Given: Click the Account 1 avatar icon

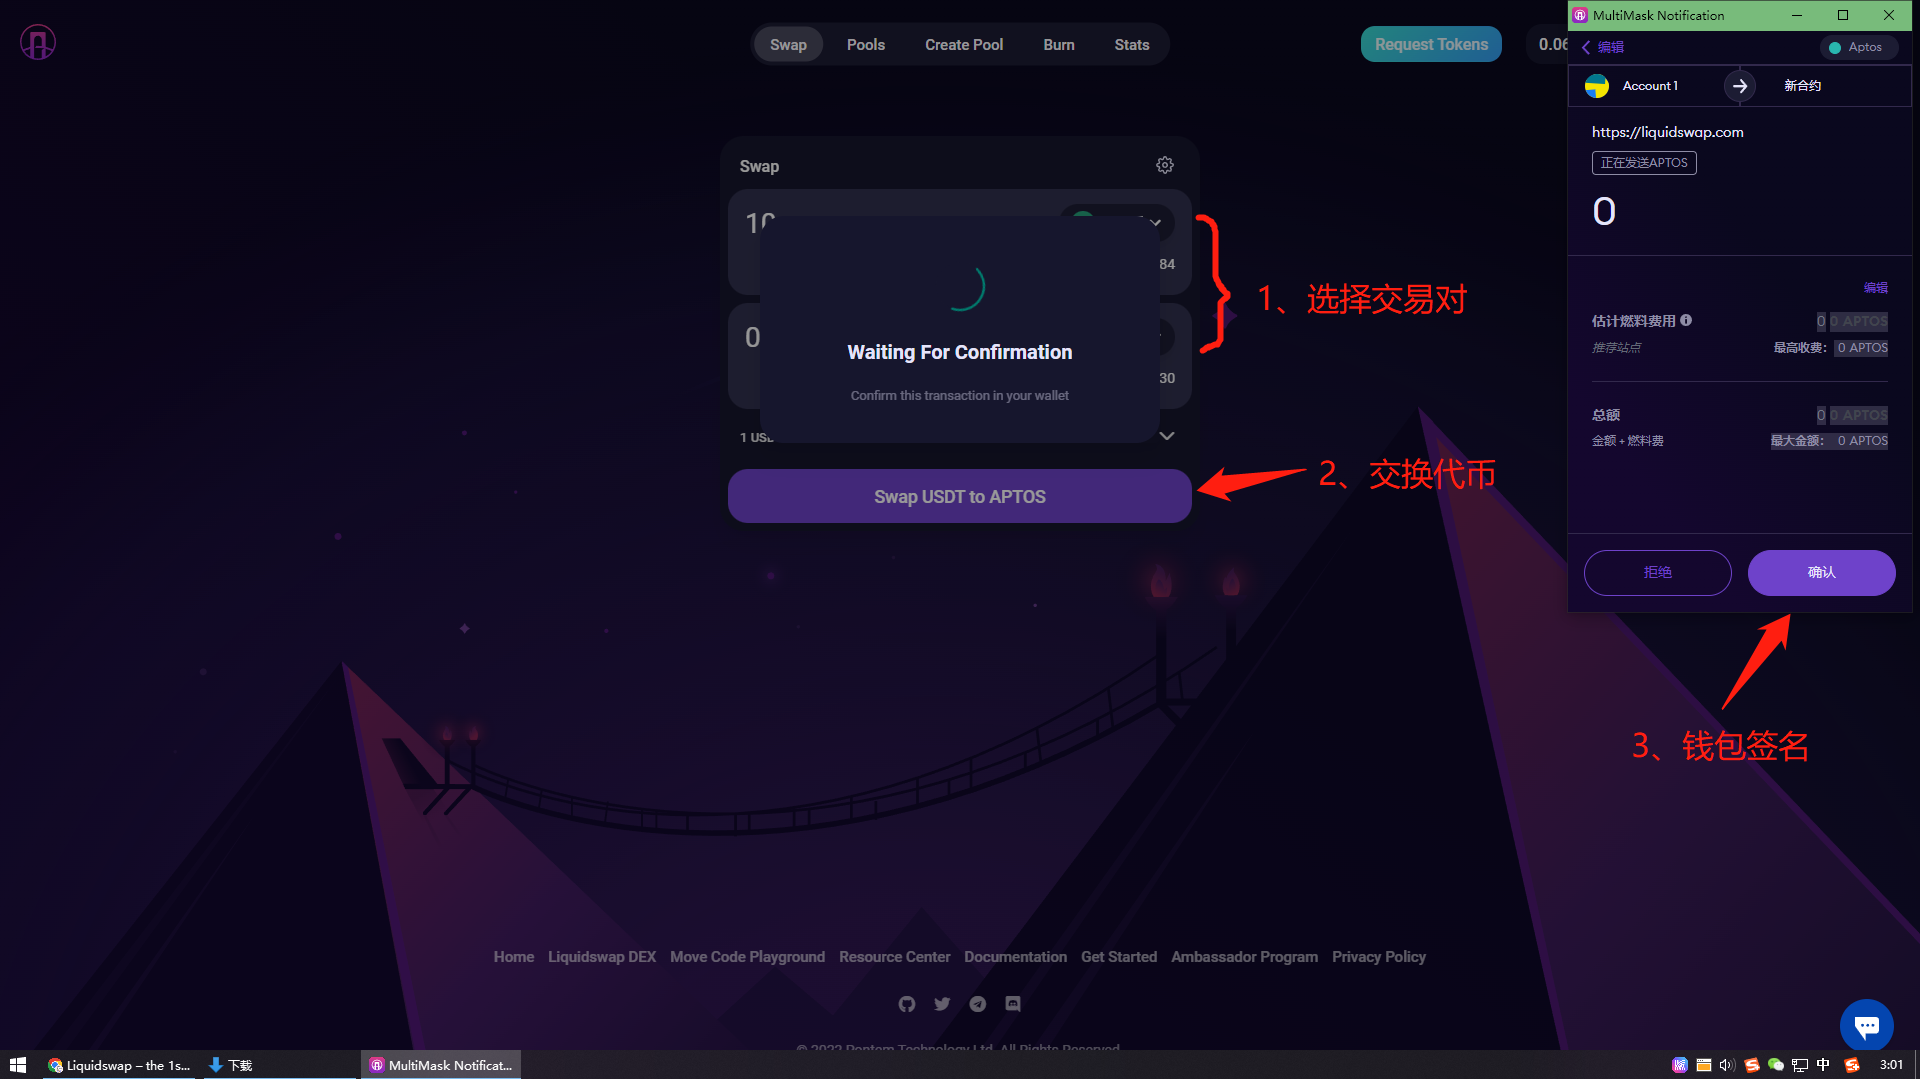Looking at the screenshot, I should click(1597, 86).
